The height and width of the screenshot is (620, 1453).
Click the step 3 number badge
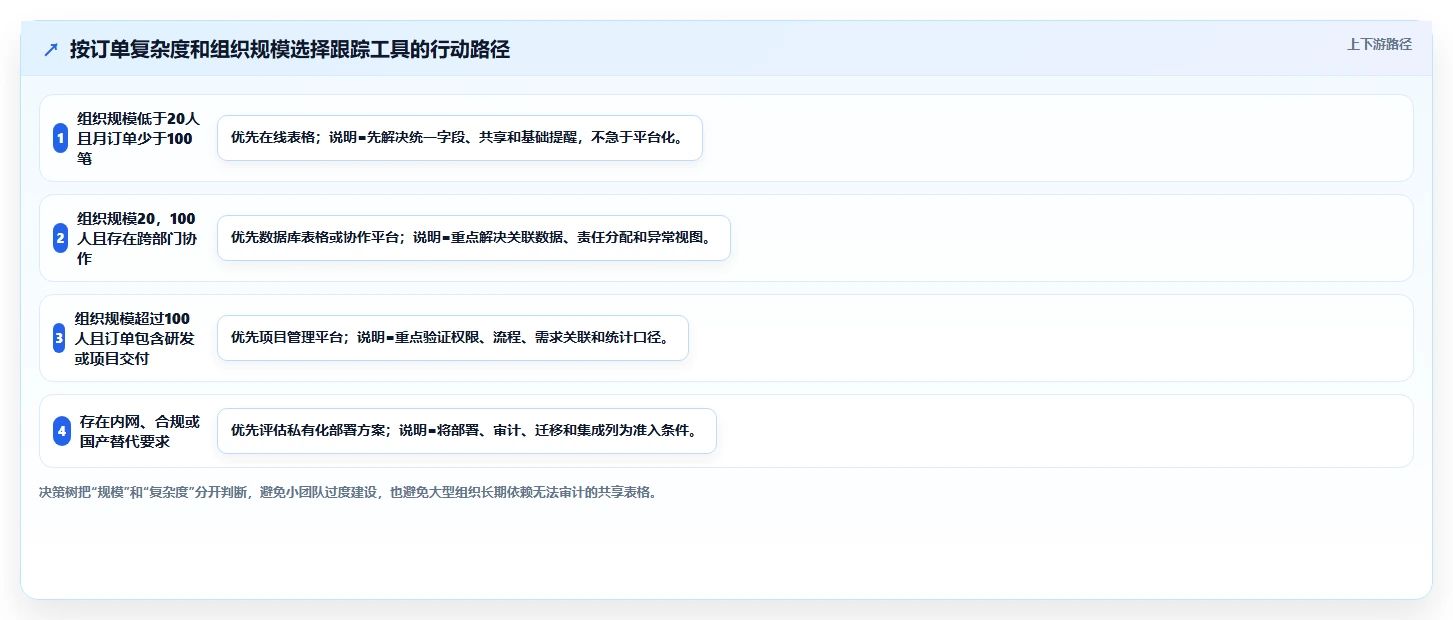coord(59,338)
